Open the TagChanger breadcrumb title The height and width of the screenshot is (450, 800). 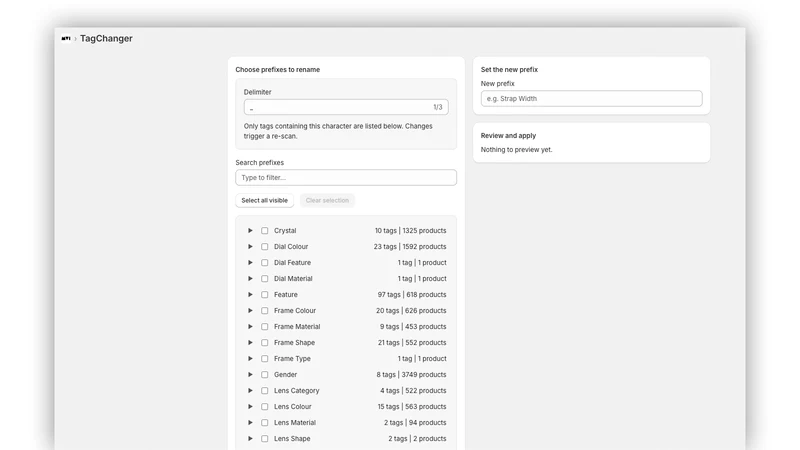coord(106,38)
